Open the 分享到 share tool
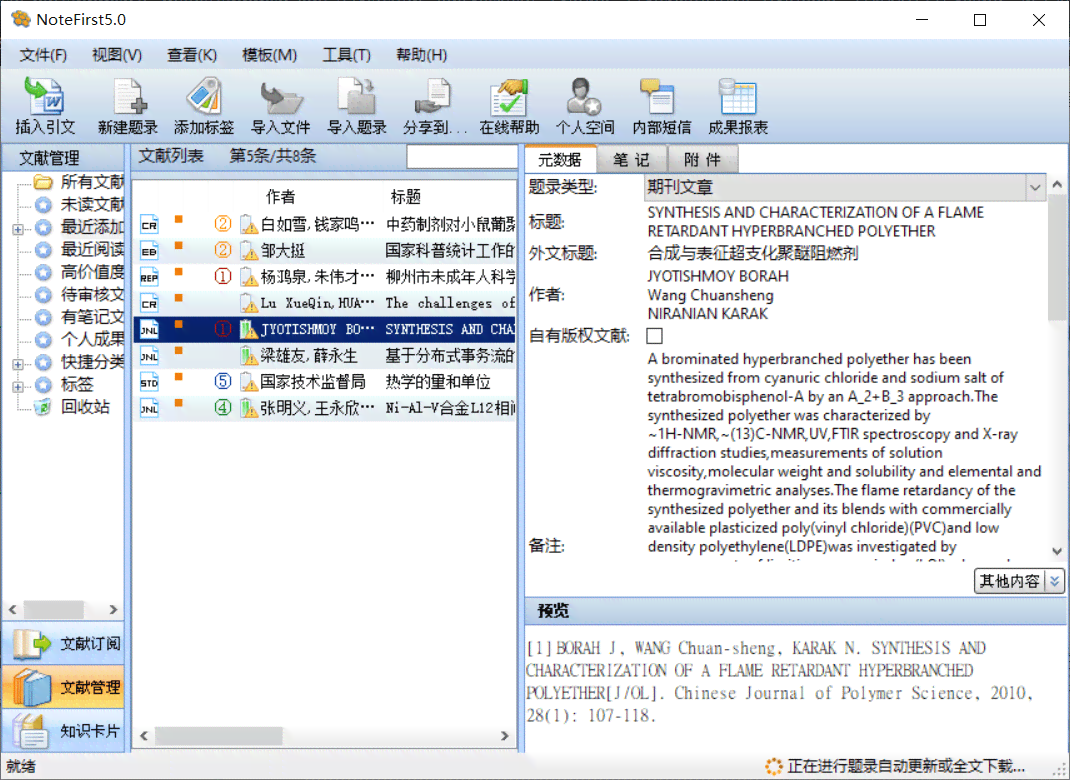This screenshot has height=780, width=1070. [434, 106]
